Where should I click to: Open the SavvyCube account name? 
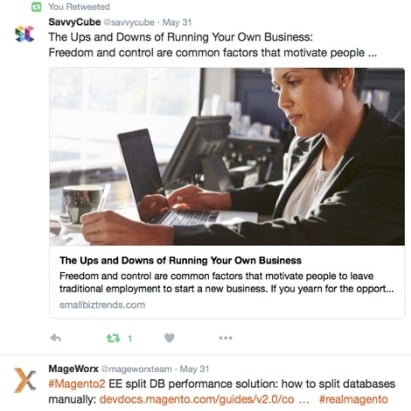click(75, 22)
